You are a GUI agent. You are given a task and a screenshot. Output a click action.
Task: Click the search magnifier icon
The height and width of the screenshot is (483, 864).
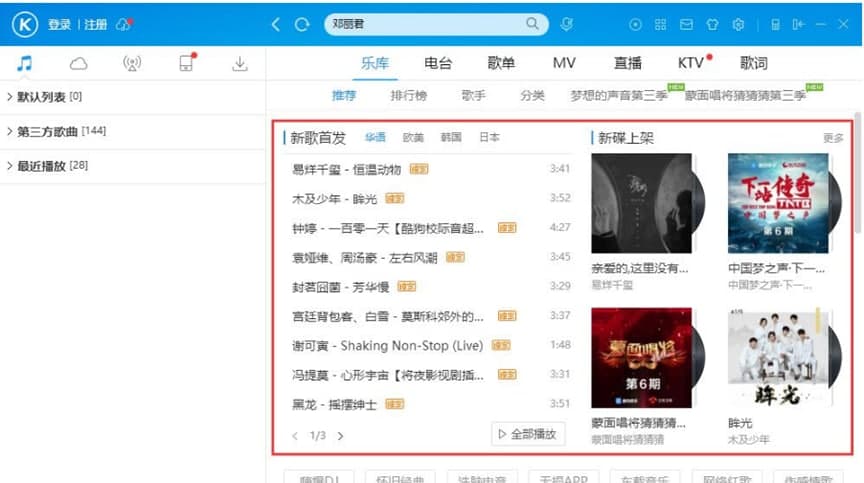tap(533, 24)
